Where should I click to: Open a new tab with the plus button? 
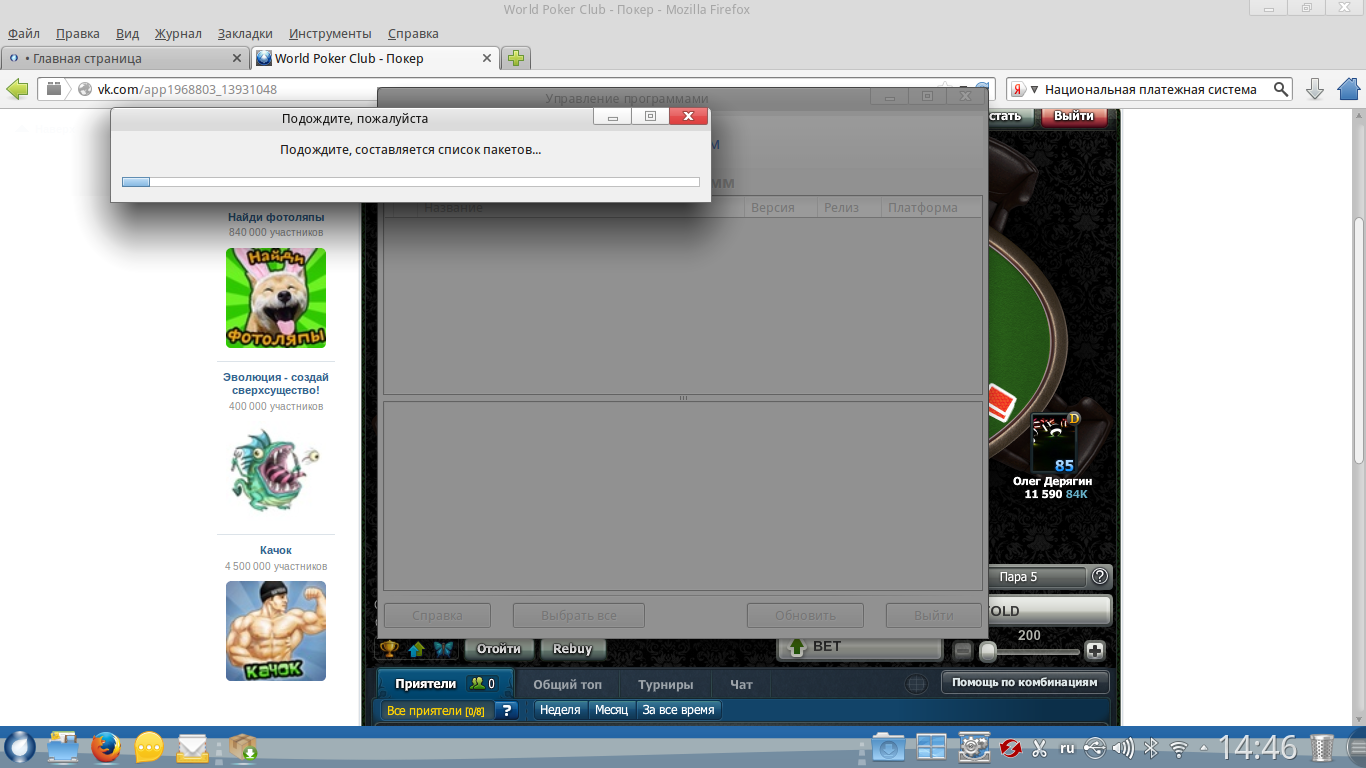pos(516,58)
